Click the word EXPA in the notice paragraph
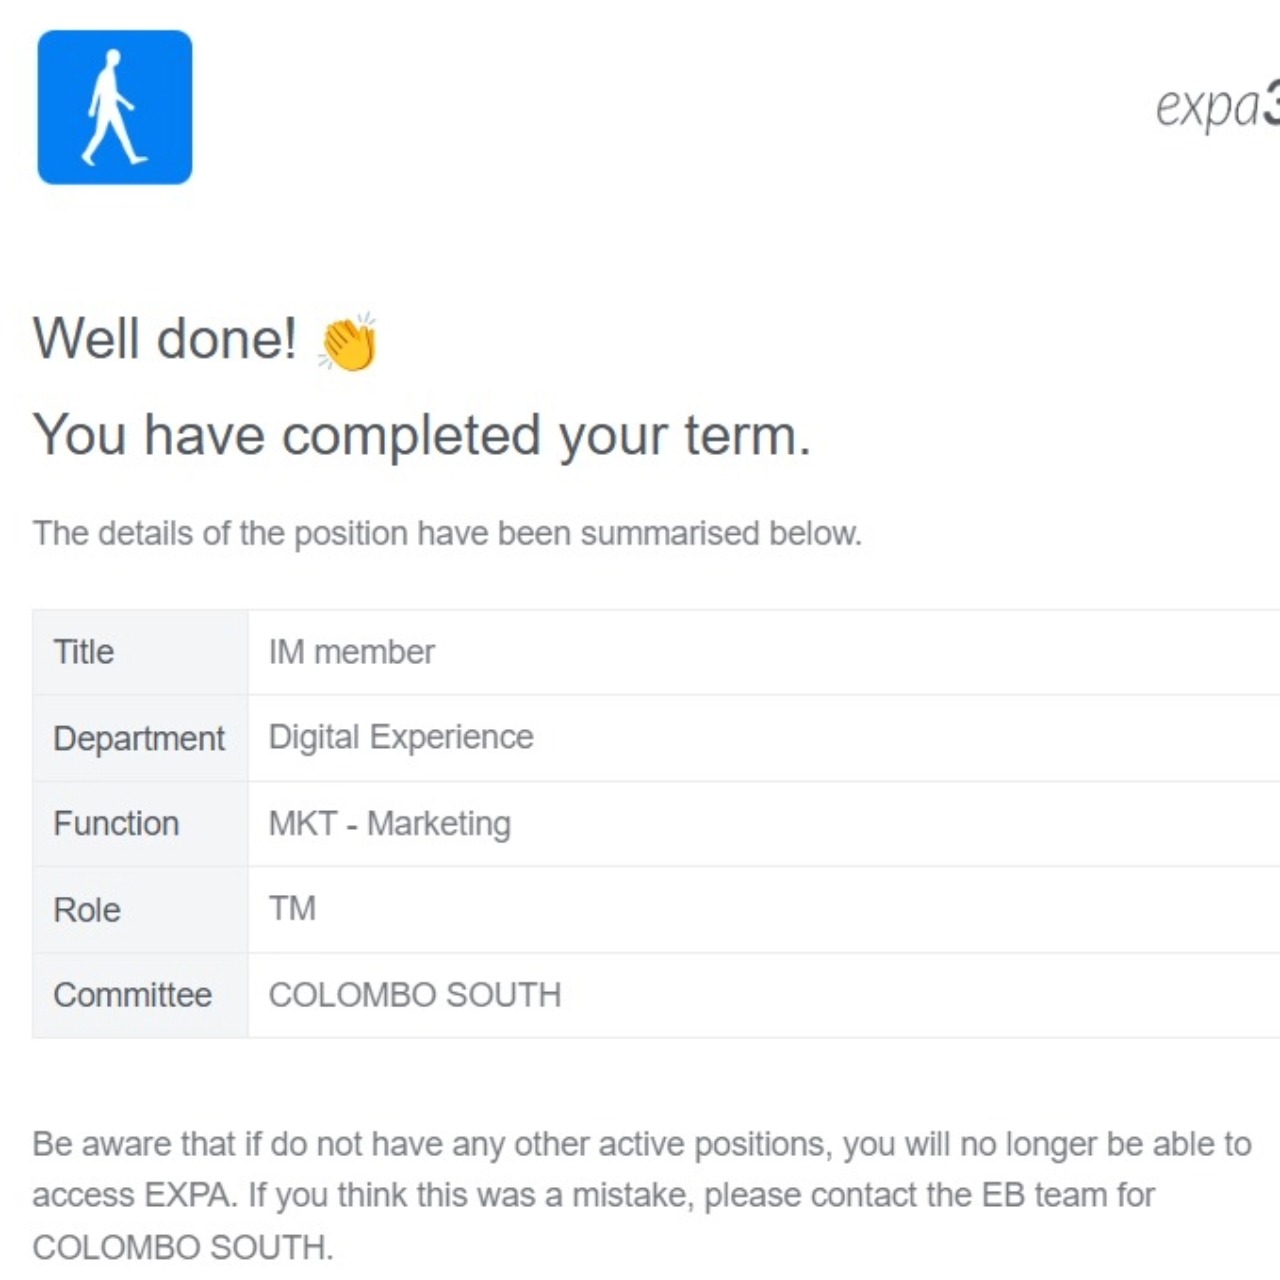 point(188,1195)
